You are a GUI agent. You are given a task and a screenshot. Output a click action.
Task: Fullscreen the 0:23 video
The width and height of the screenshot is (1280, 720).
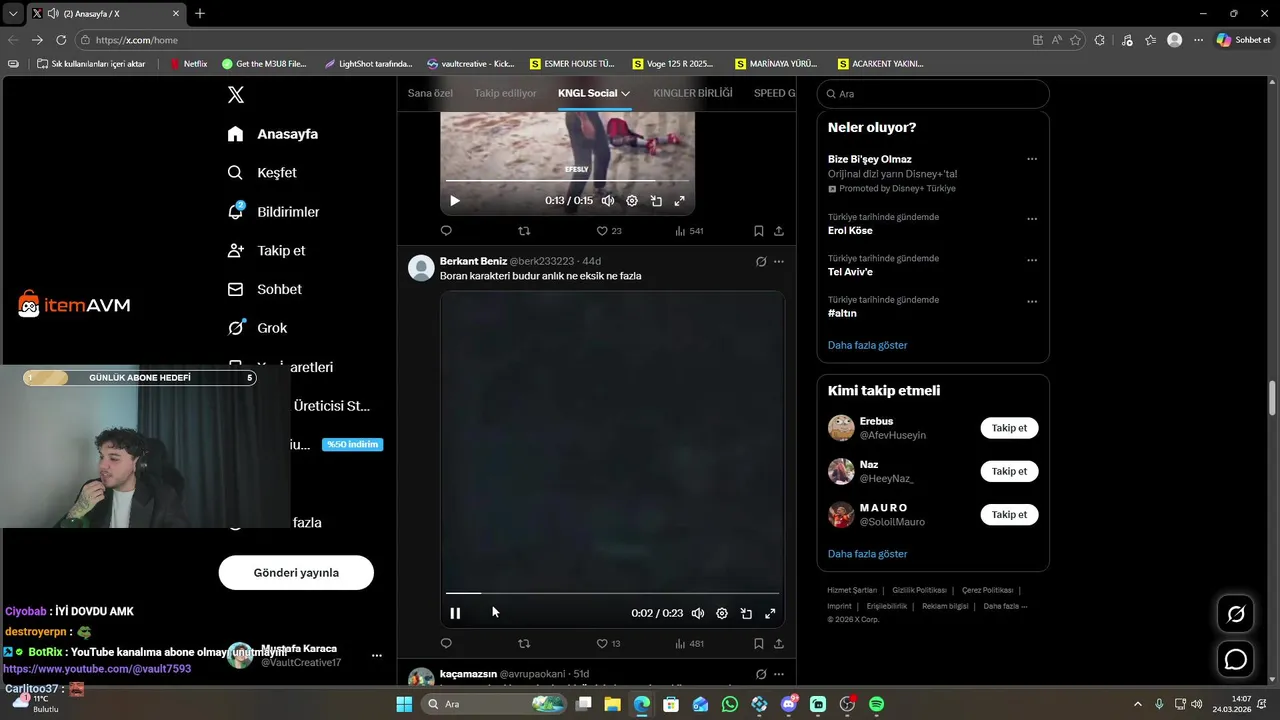(770, 614)
